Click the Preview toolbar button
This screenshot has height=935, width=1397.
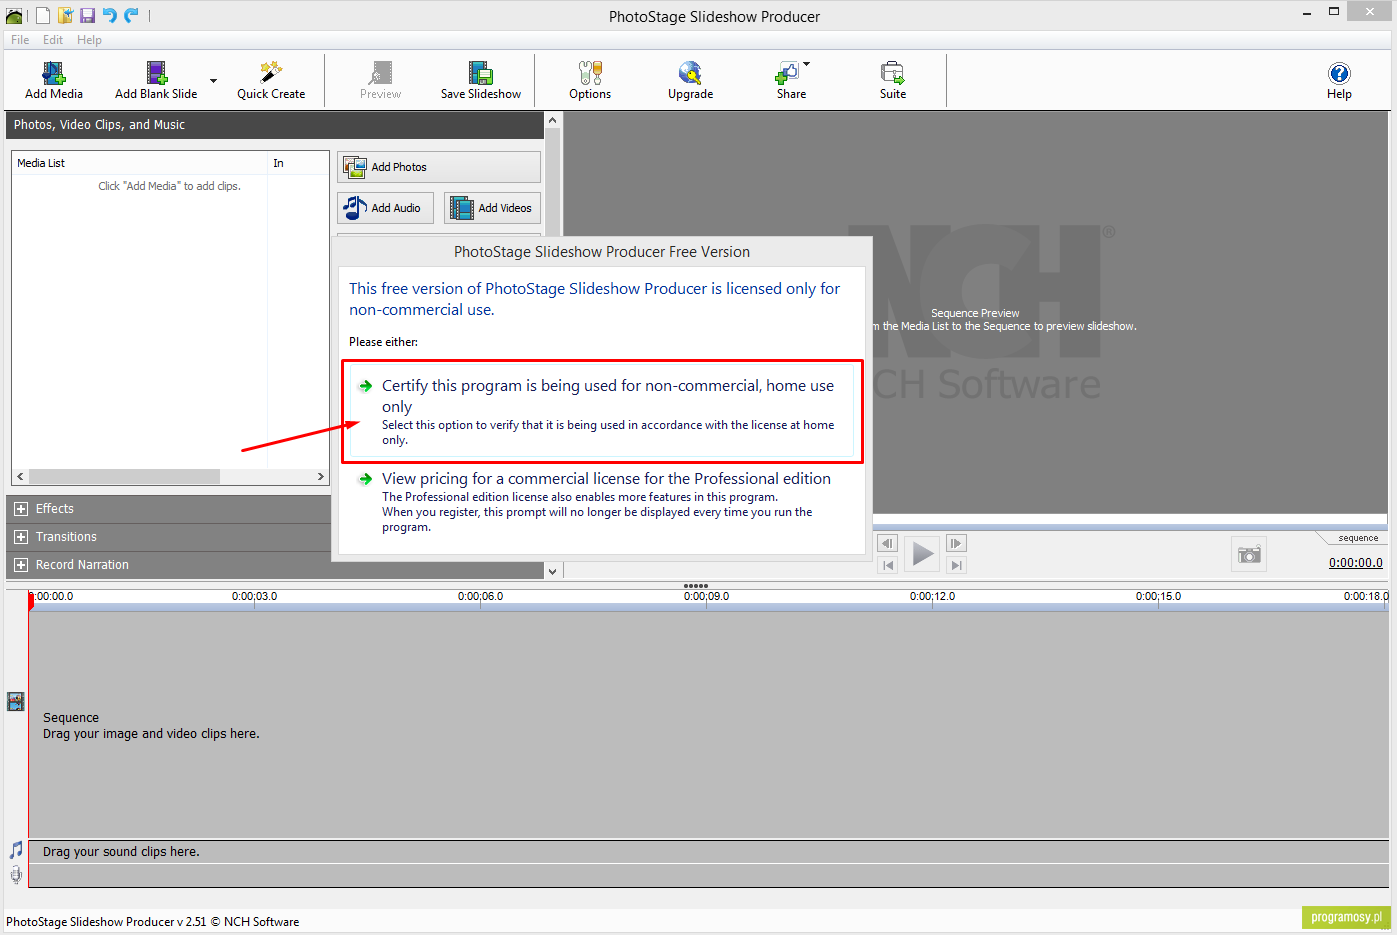tap(380, 80)
